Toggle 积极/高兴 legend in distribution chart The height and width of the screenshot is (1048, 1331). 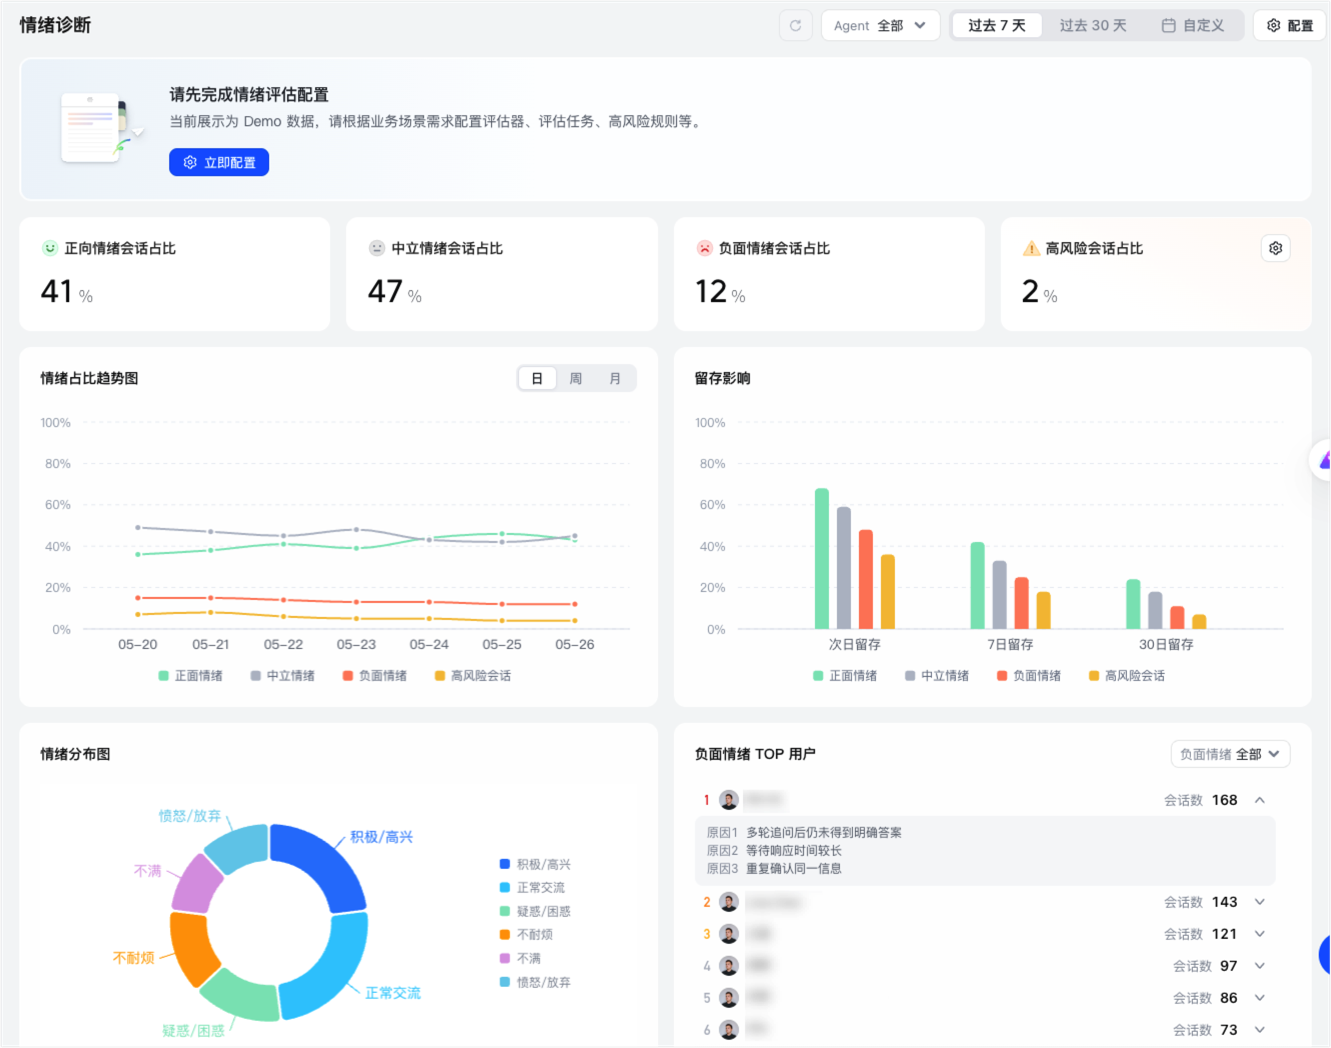pyautogui.click(x=536, y=864)
